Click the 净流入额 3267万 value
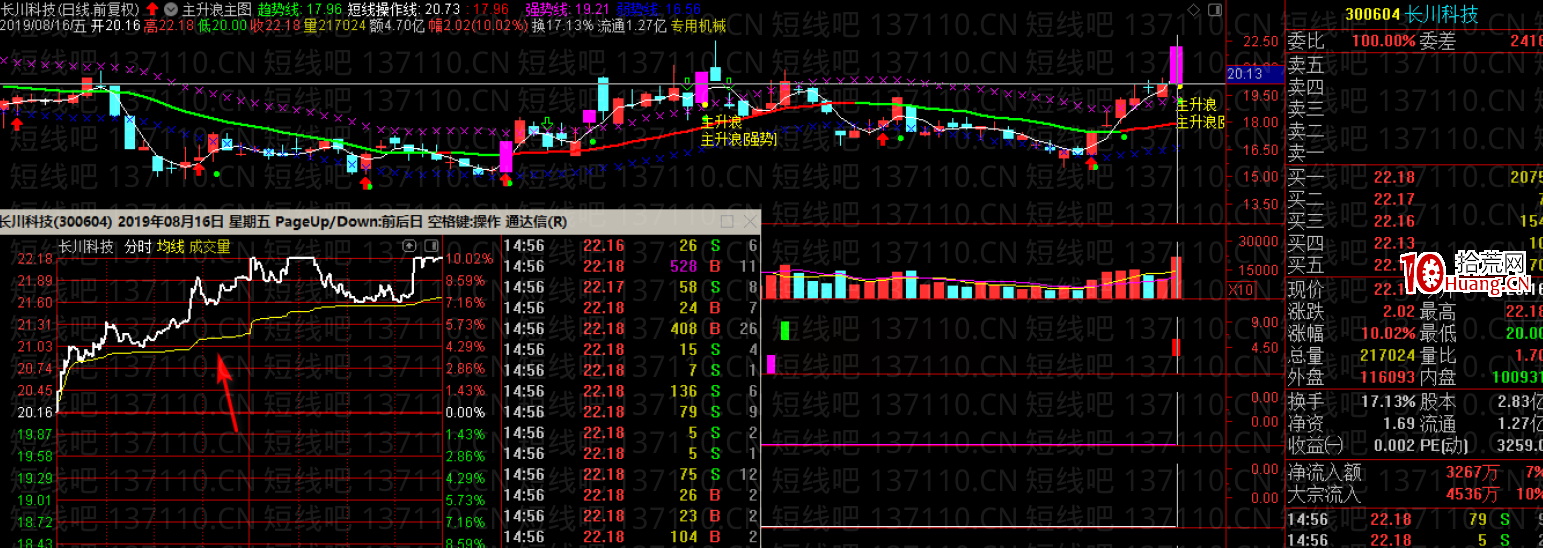The height and width of the screenshot is (548, 1543). click(1472, 471)
